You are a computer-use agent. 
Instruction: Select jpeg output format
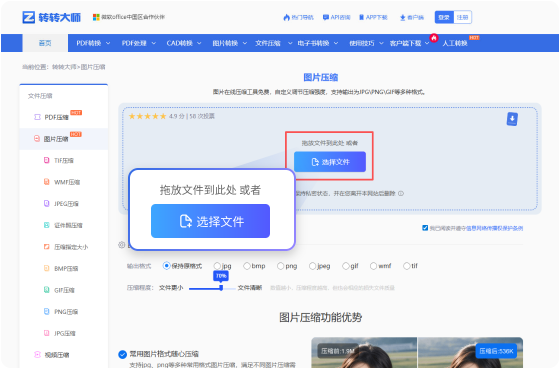click(313, 266)
